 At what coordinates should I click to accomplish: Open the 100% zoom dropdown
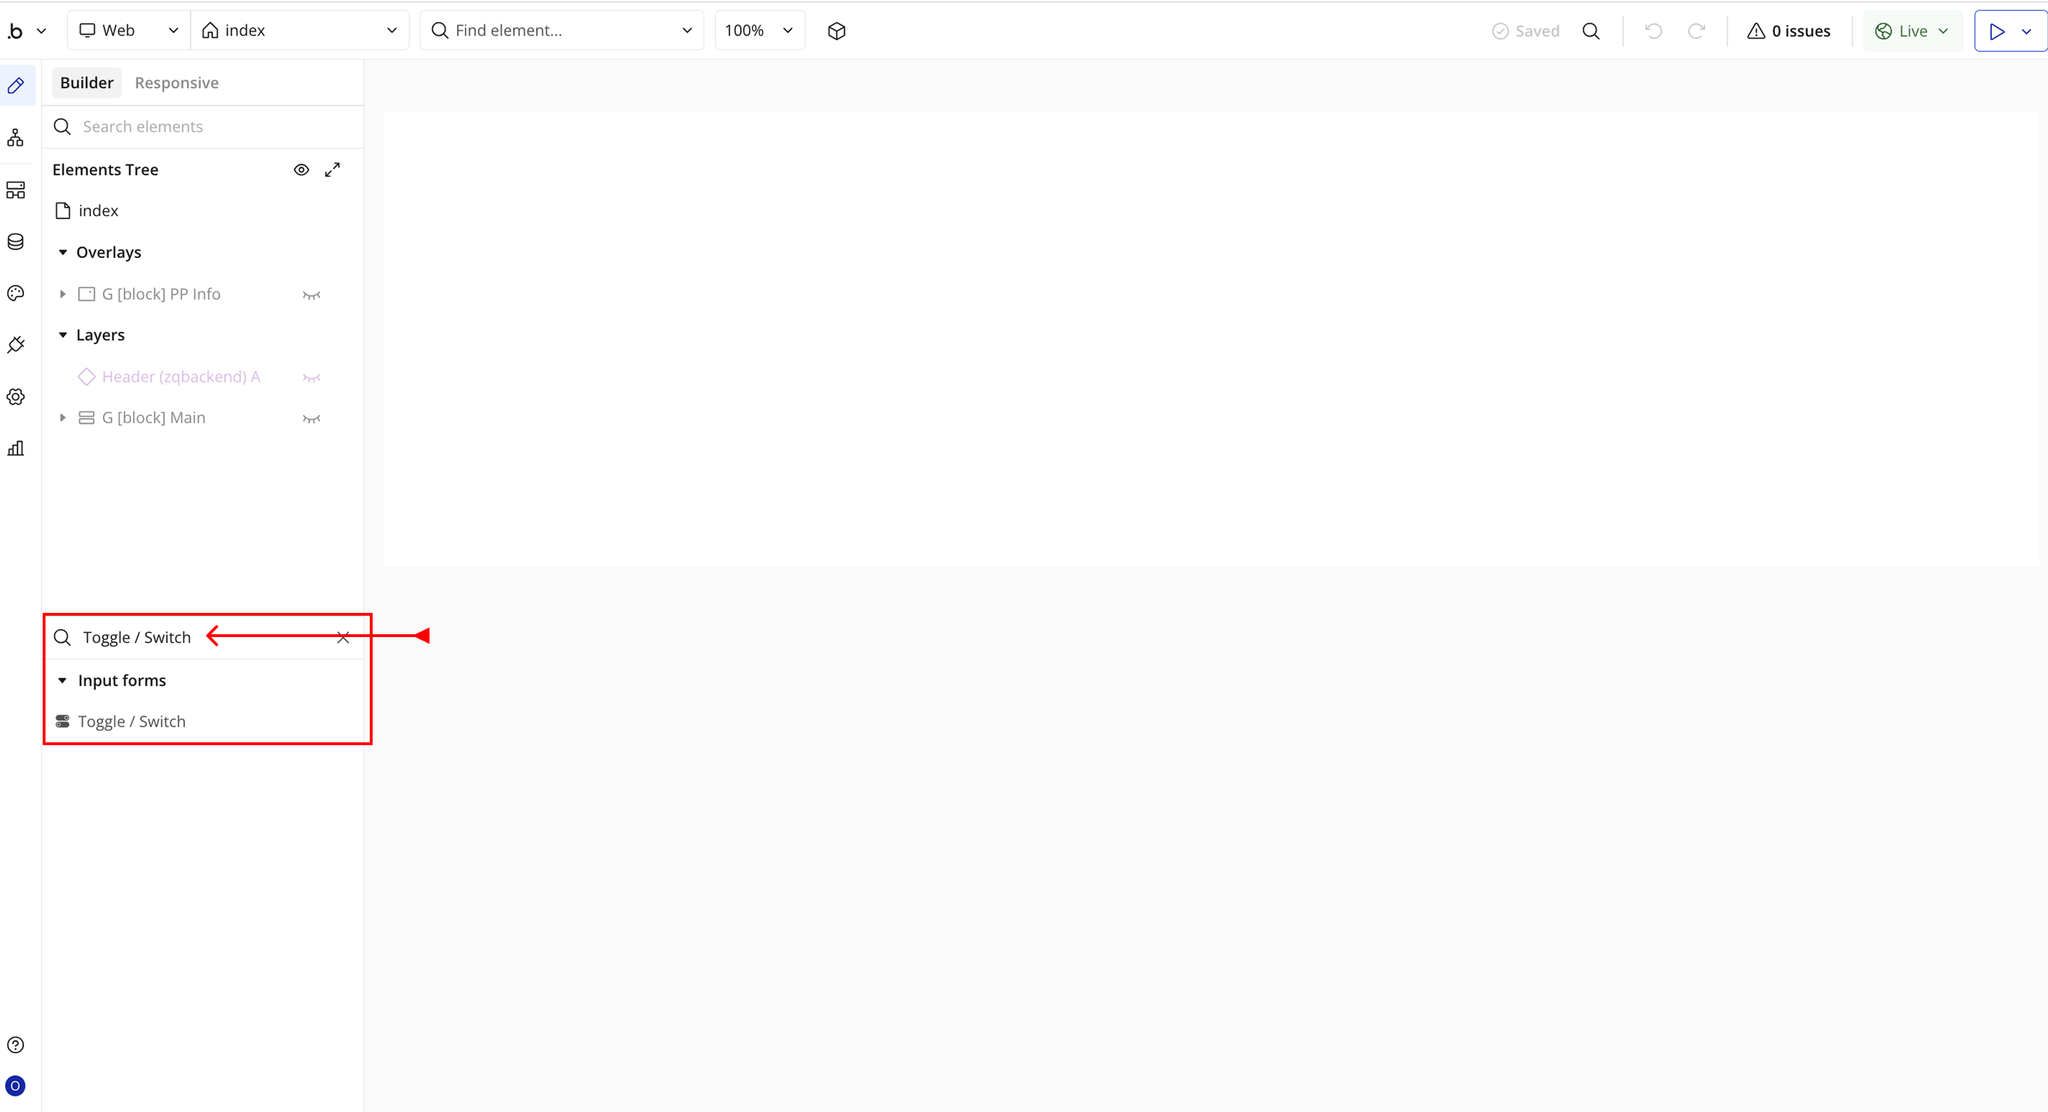pyautogui.click(x=759, y=31)
